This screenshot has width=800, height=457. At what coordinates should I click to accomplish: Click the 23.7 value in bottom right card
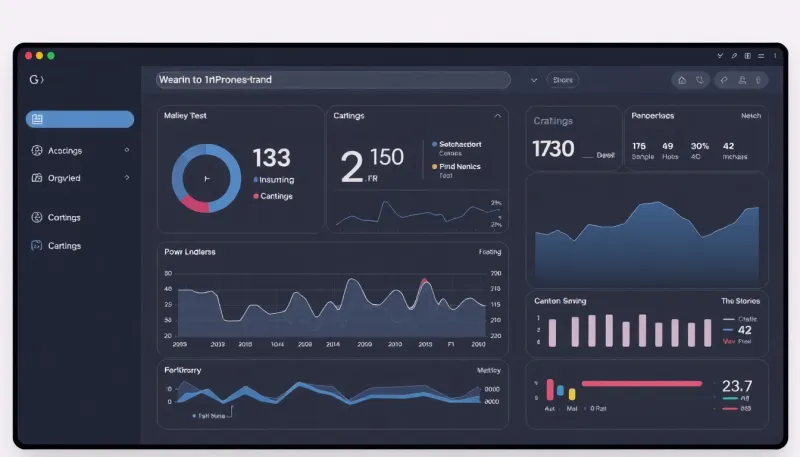pos(737,386)
